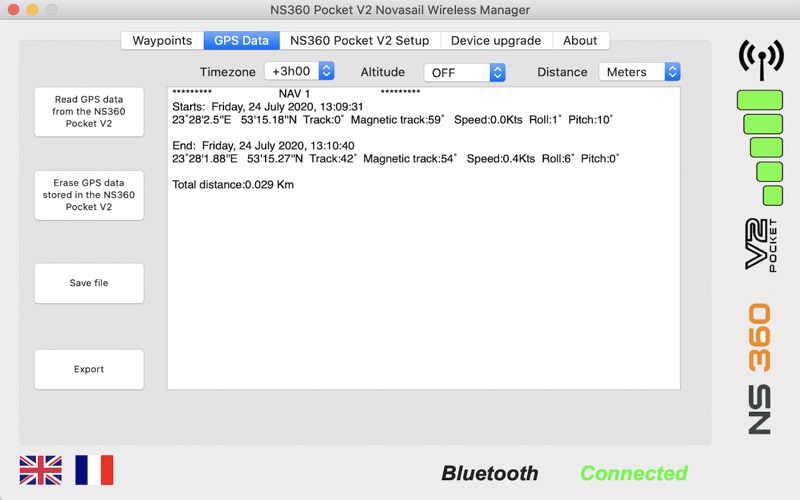The width and height of the screenshot is (800, 500).
Task: Expand the Altitude OFF dropdown
Action: 465,72
